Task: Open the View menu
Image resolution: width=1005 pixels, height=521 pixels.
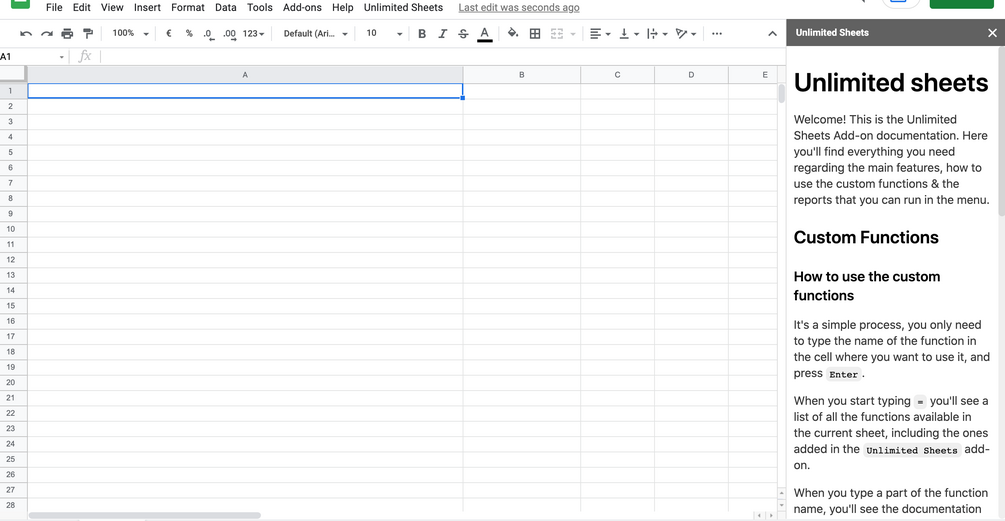Action: [x=112, y=8]
